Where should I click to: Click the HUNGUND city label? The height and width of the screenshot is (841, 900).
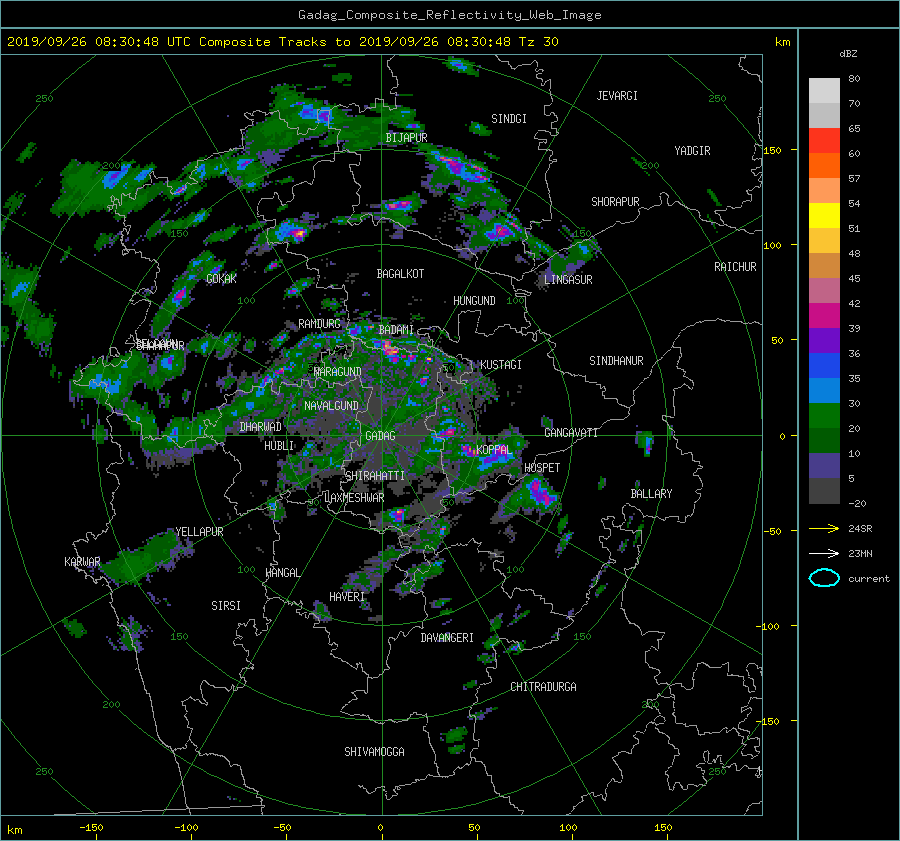tap(474, 301)
